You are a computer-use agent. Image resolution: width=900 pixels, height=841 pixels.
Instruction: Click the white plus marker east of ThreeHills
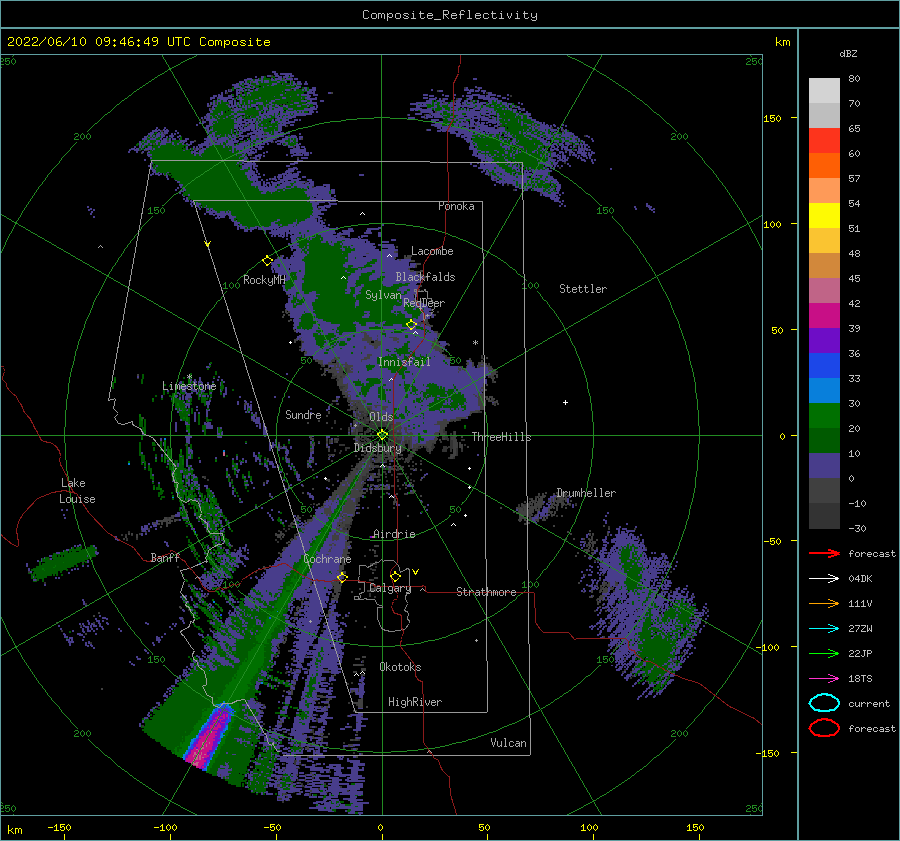click(x=565, y=402)
